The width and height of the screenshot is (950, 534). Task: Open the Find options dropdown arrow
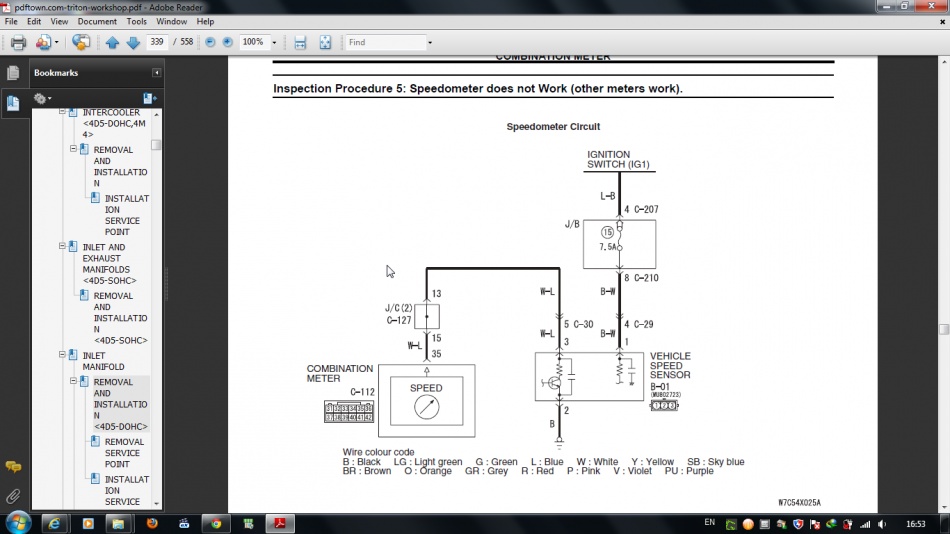430,42
